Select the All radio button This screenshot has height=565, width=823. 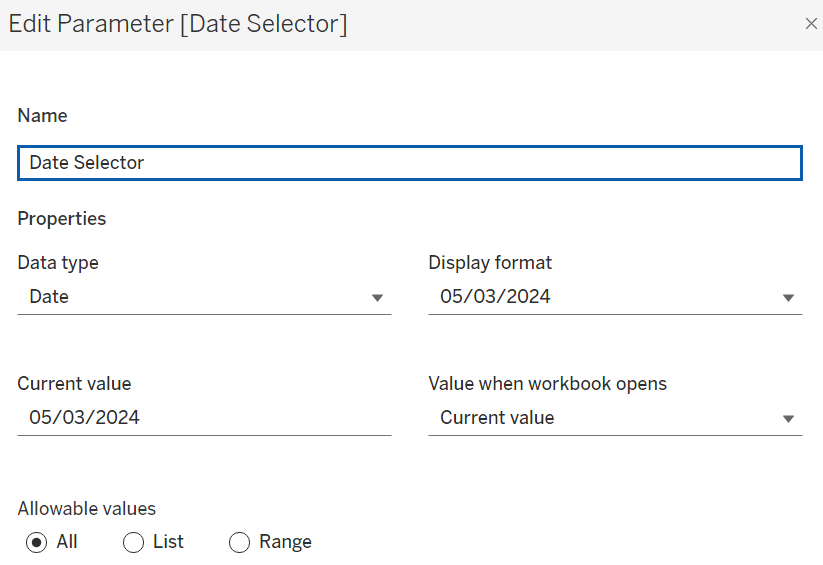point(36,542)
